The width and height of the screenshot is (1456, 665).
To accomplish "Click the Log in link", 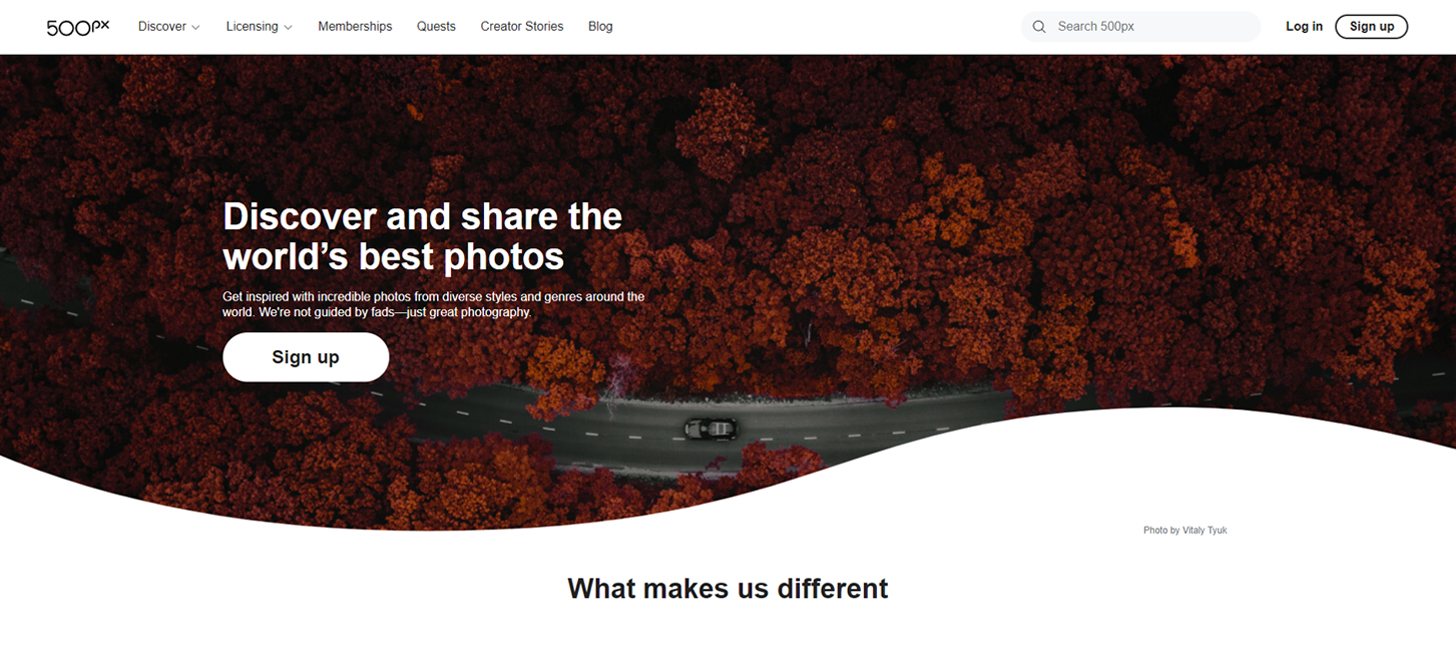I will [x=1304, y=27].
